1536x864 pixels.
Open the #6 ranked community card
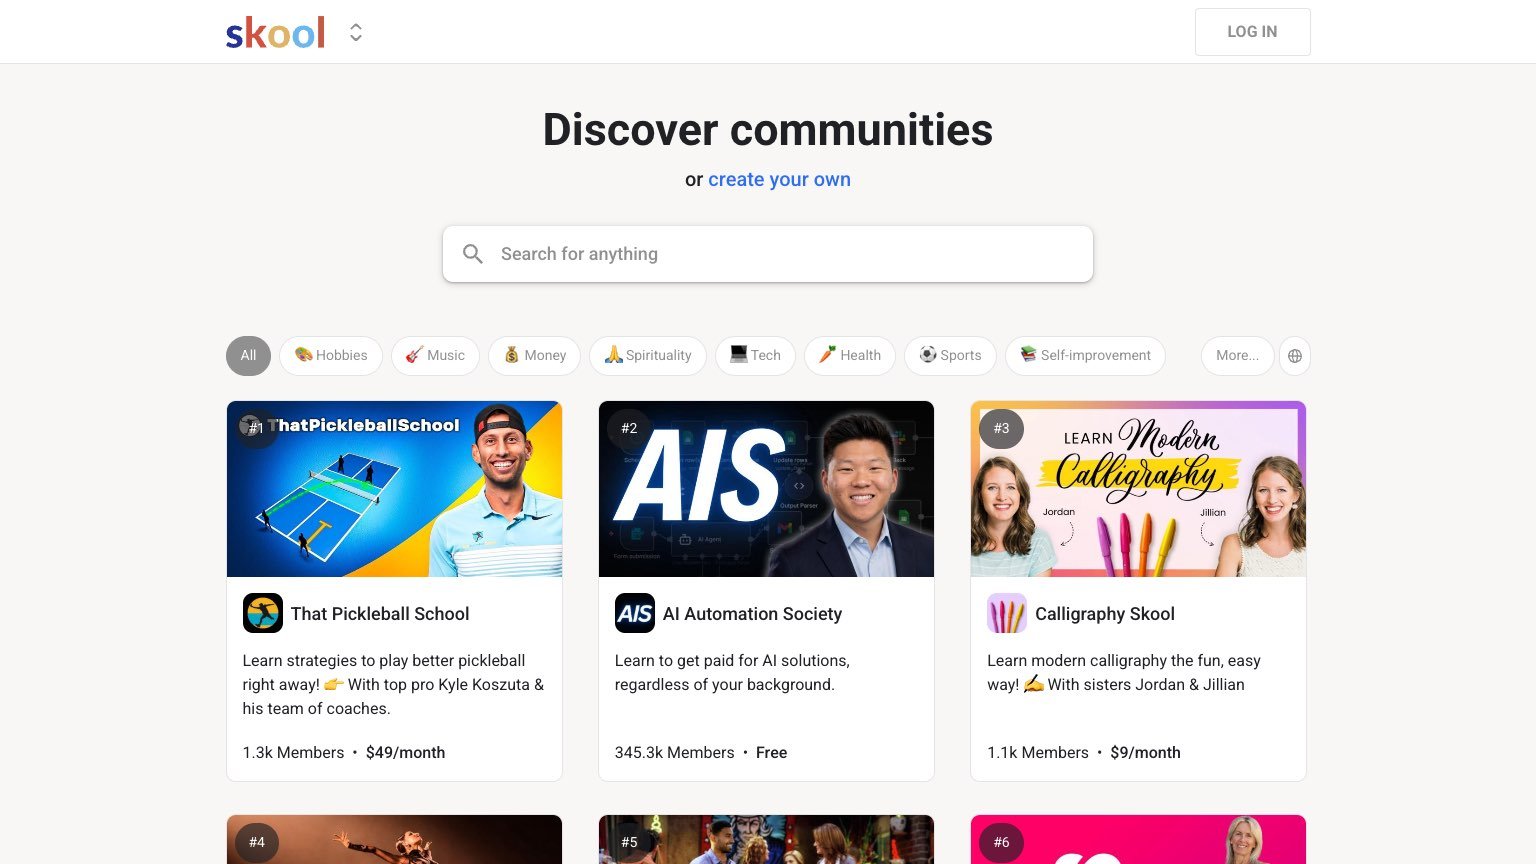coord(1138,840)
